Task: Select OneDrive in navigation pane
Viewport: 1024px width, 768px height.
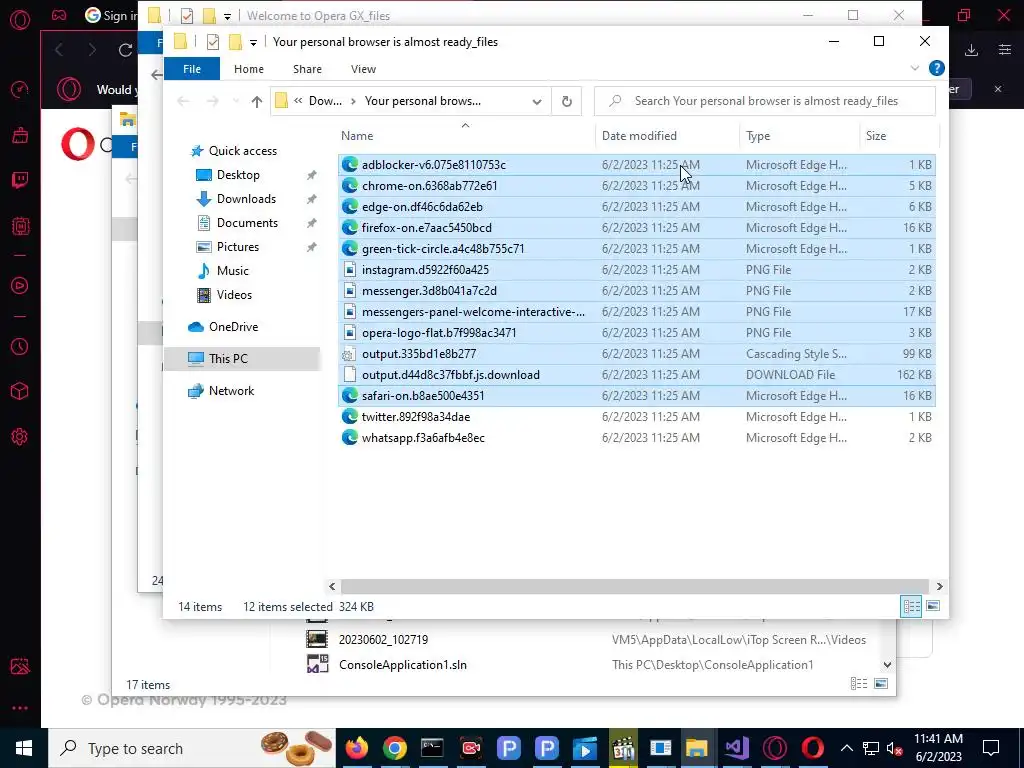Action: point(223,327)
